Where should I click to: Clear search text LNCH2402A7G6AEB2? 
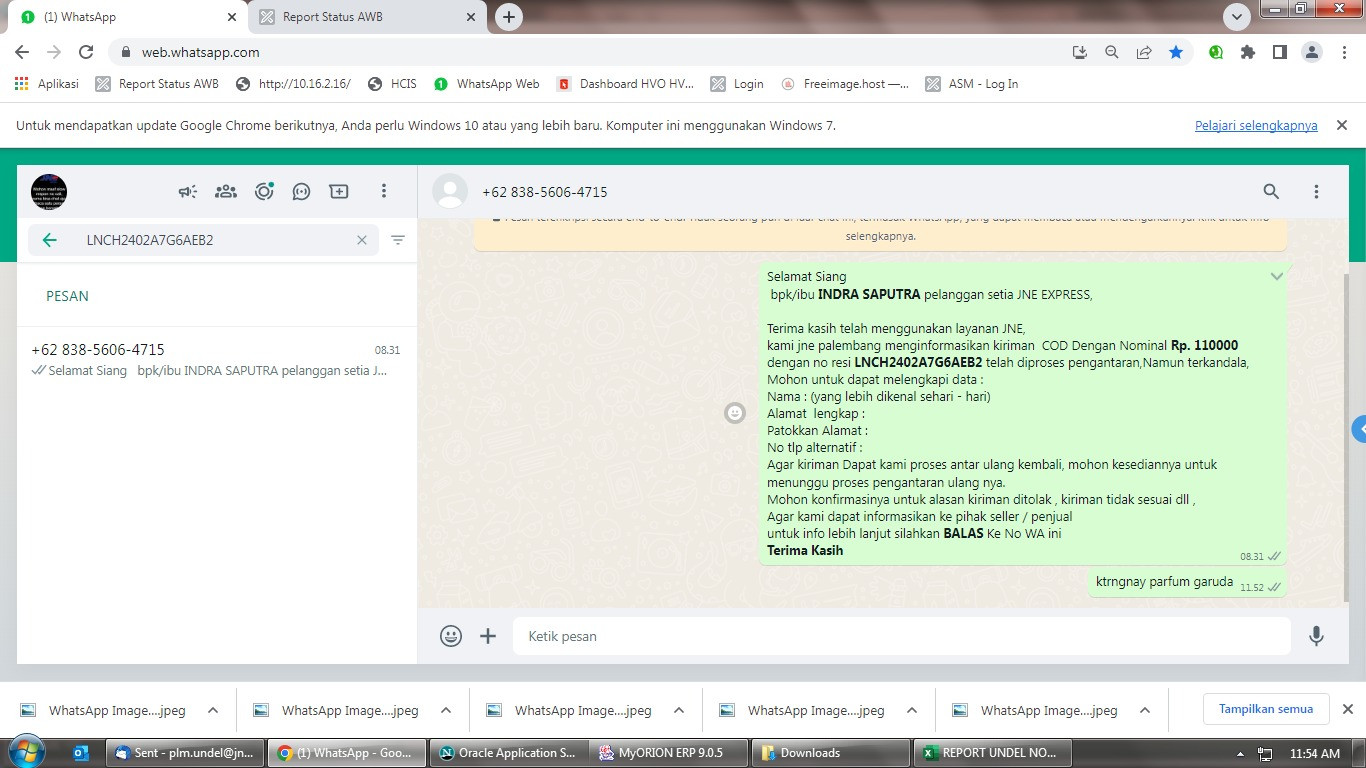(362, 240)
